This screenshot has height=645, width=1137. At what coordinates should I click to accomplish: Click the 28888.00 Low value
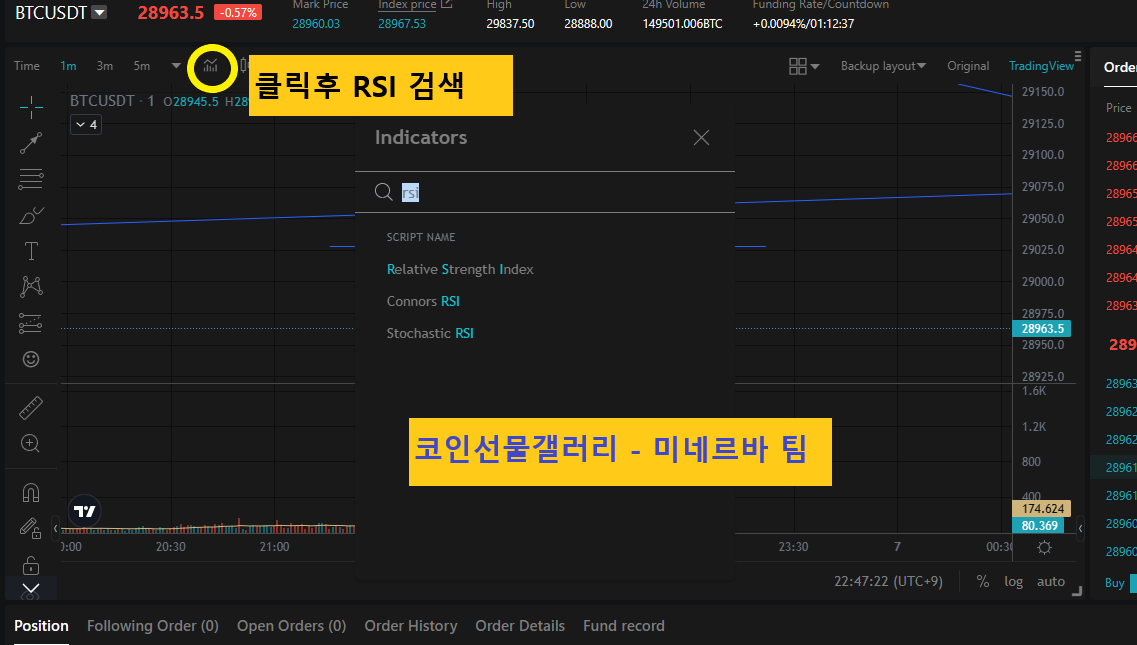click(x=588, y=23)
